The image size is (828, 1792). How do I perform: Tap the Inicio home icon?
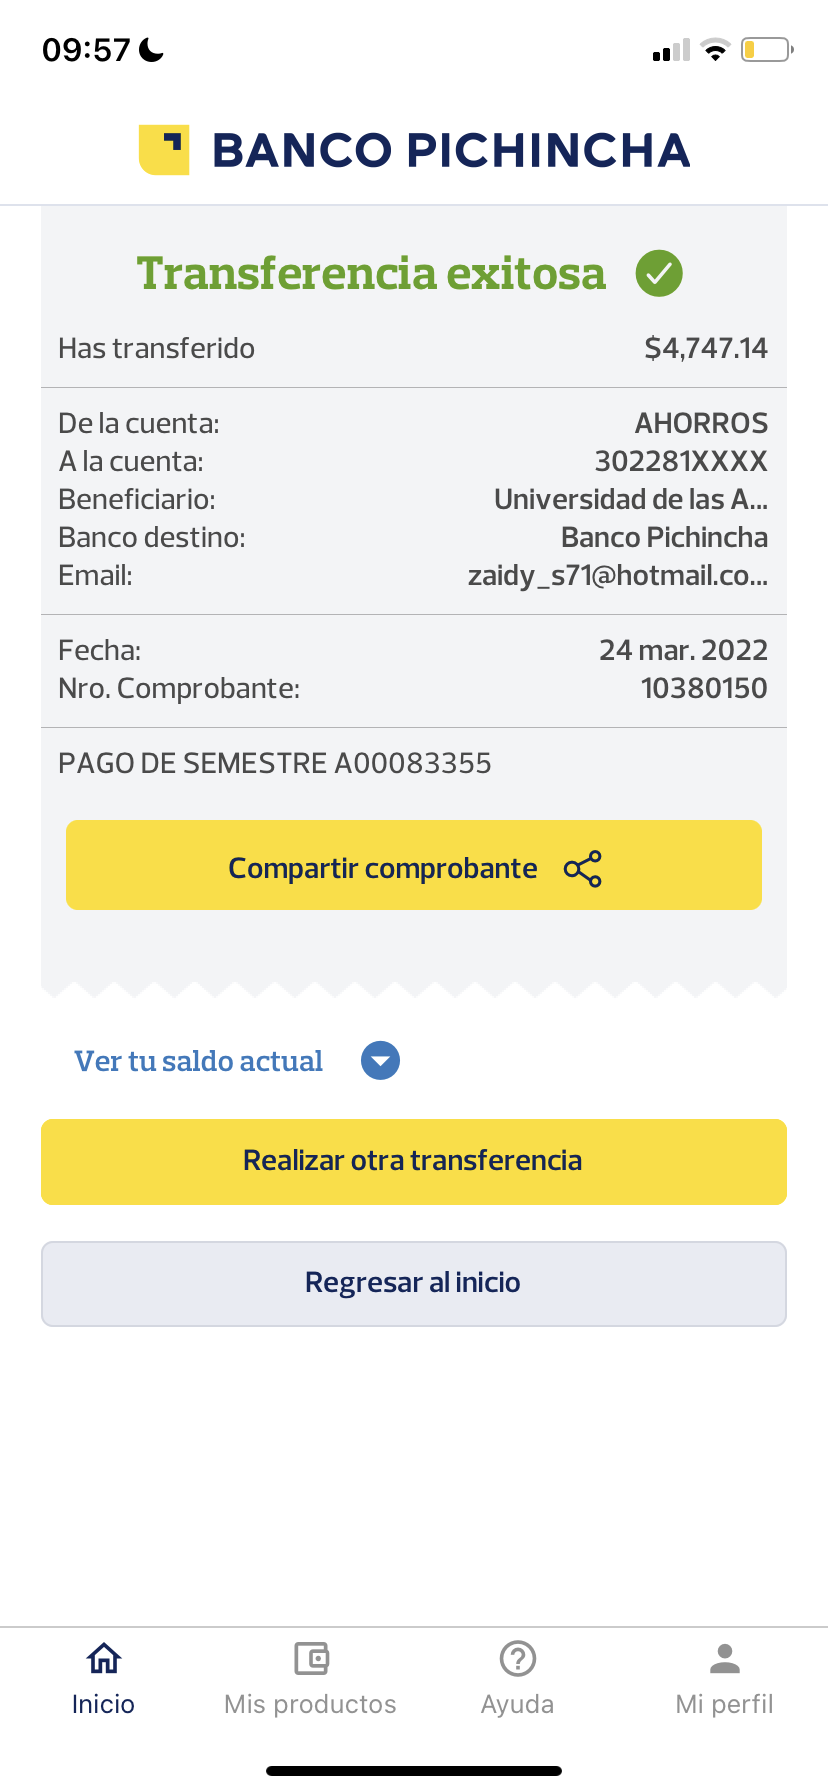click(104, 1659)
